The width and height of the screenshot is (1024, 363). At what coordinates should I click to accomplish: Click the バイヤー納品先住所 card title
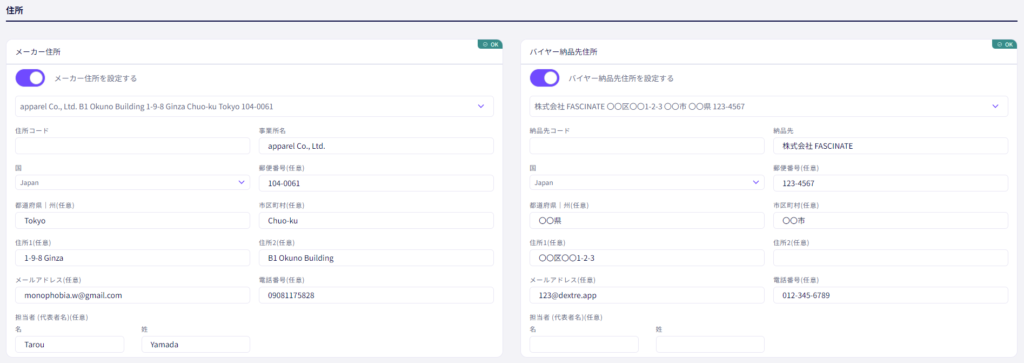[x=563, y=52]
